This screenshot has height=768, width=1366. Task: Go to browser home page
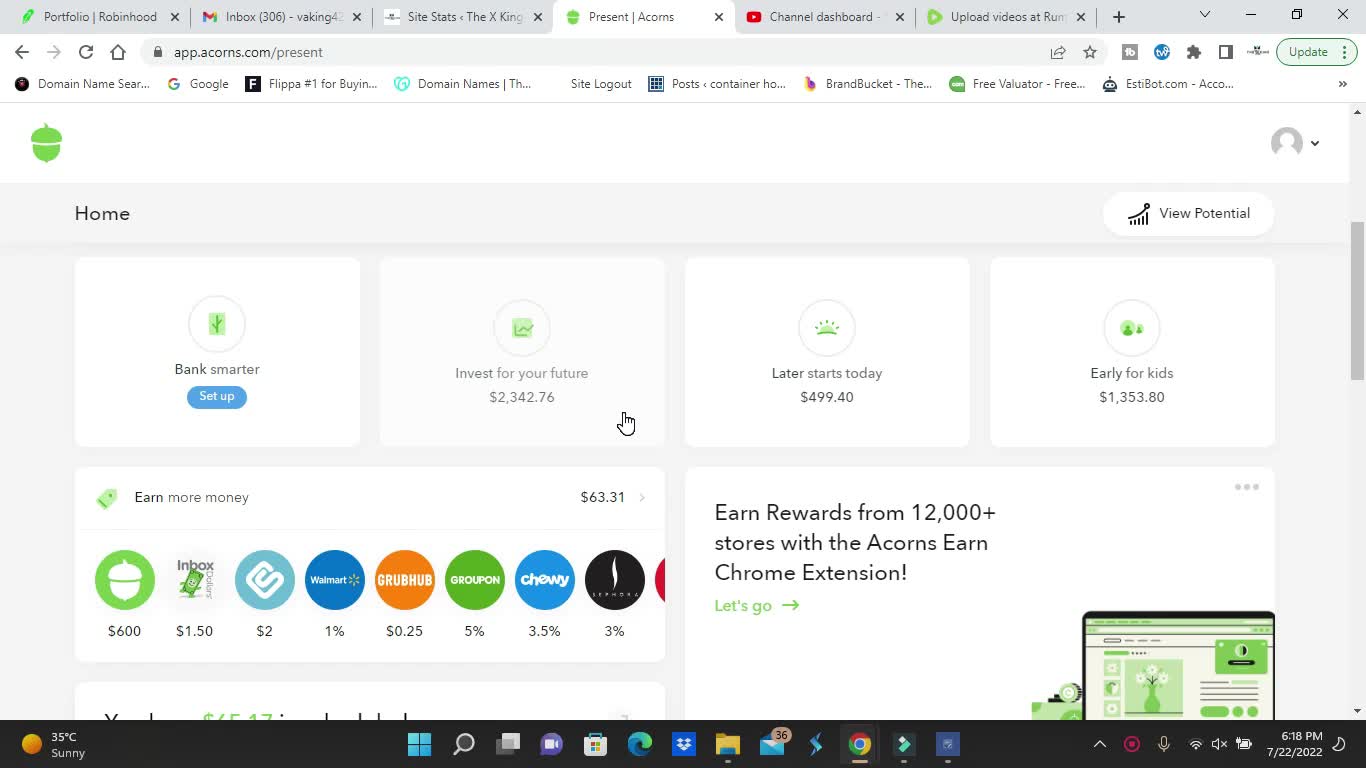point(118,52)
